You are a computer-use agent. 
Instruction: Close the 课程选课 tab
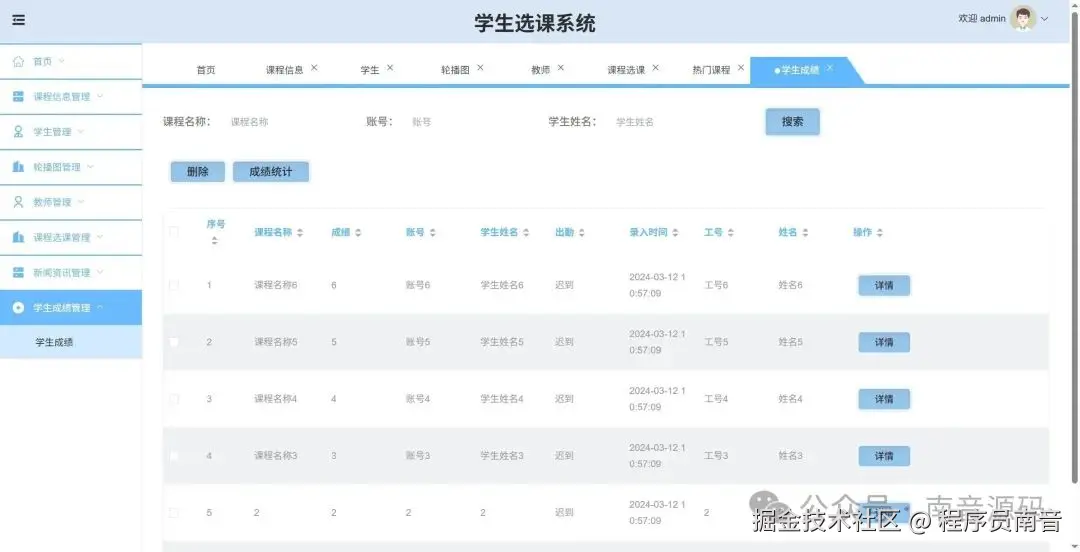(655, 68)
